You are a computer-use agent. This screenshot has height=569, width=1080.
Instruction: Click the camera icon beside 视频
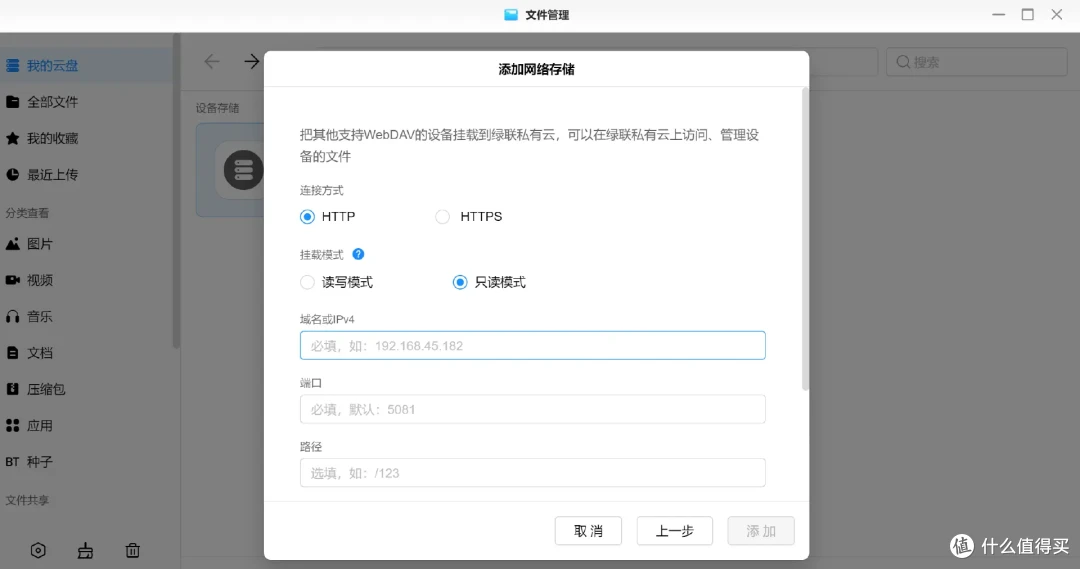(x=12, y=280)
